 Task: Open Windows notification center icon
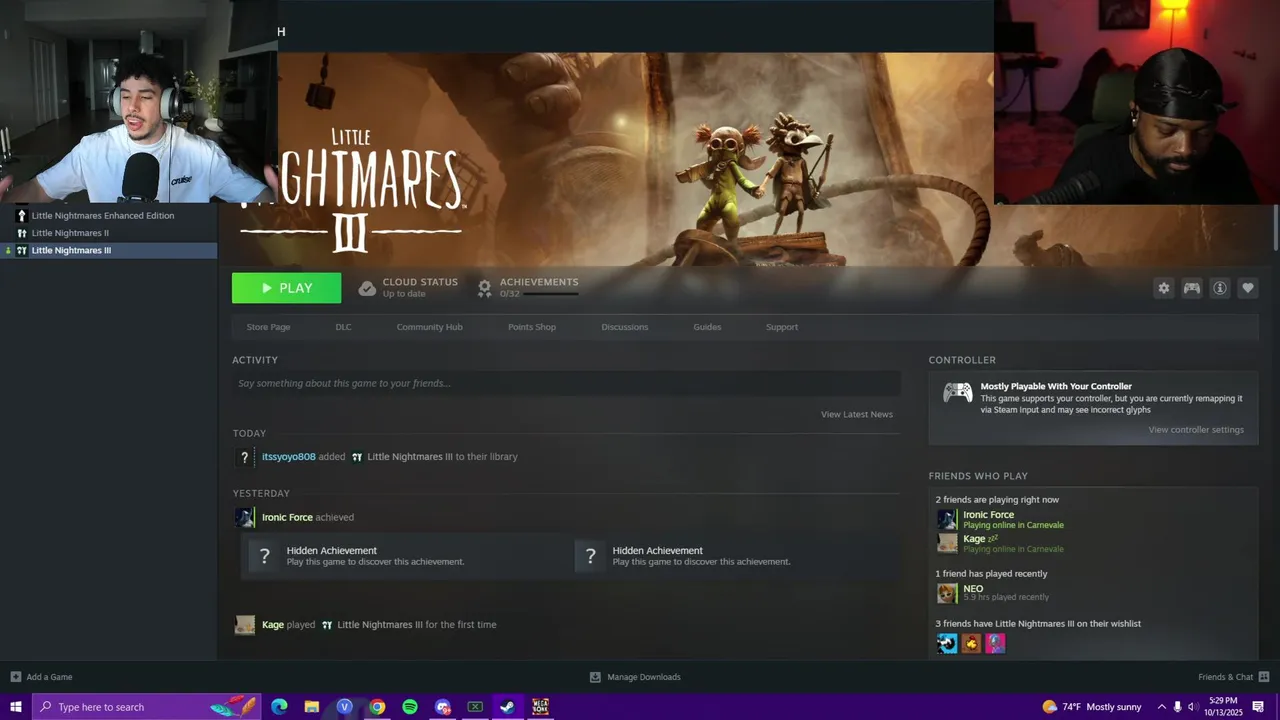pyautogui.click(x=1258, y=707)
